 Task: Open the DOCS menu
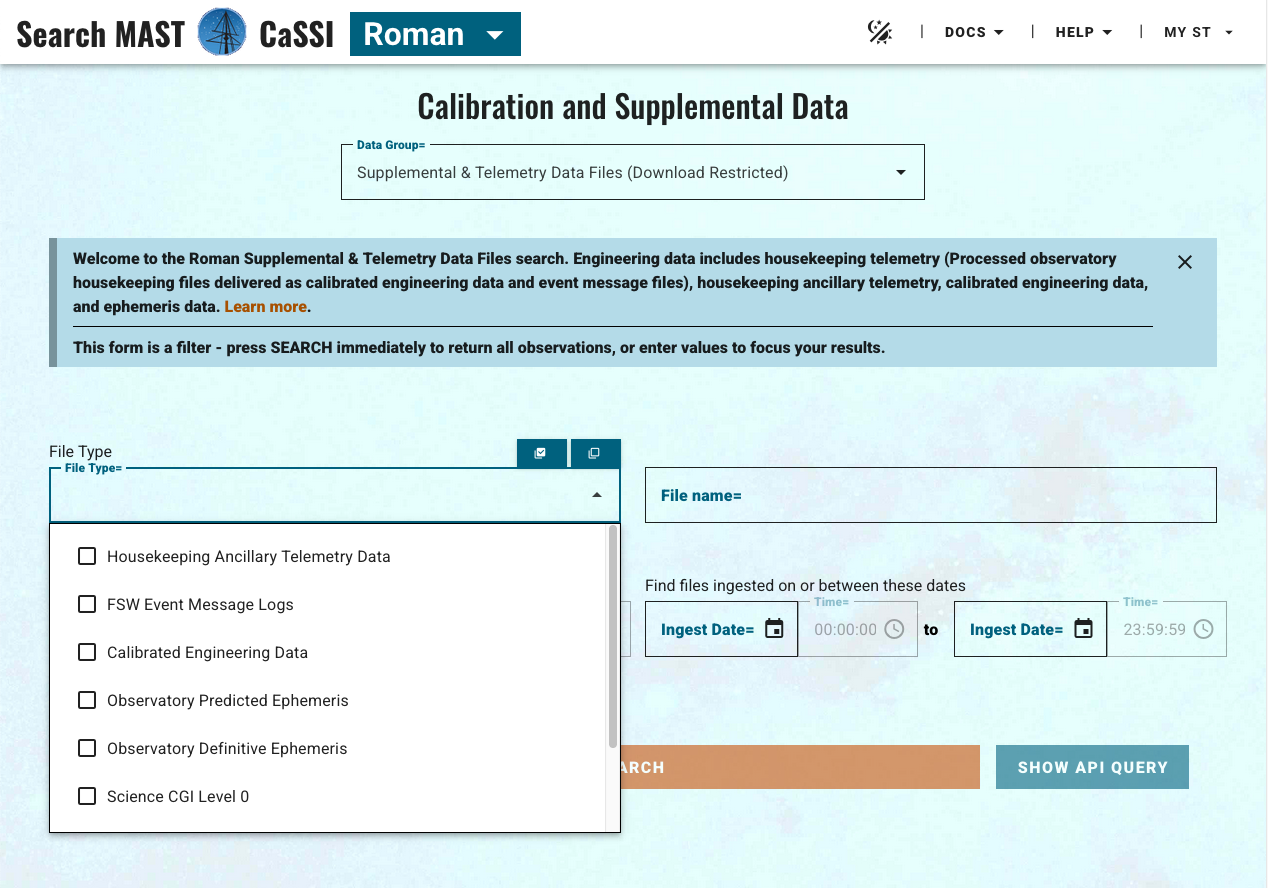(974, 32)
